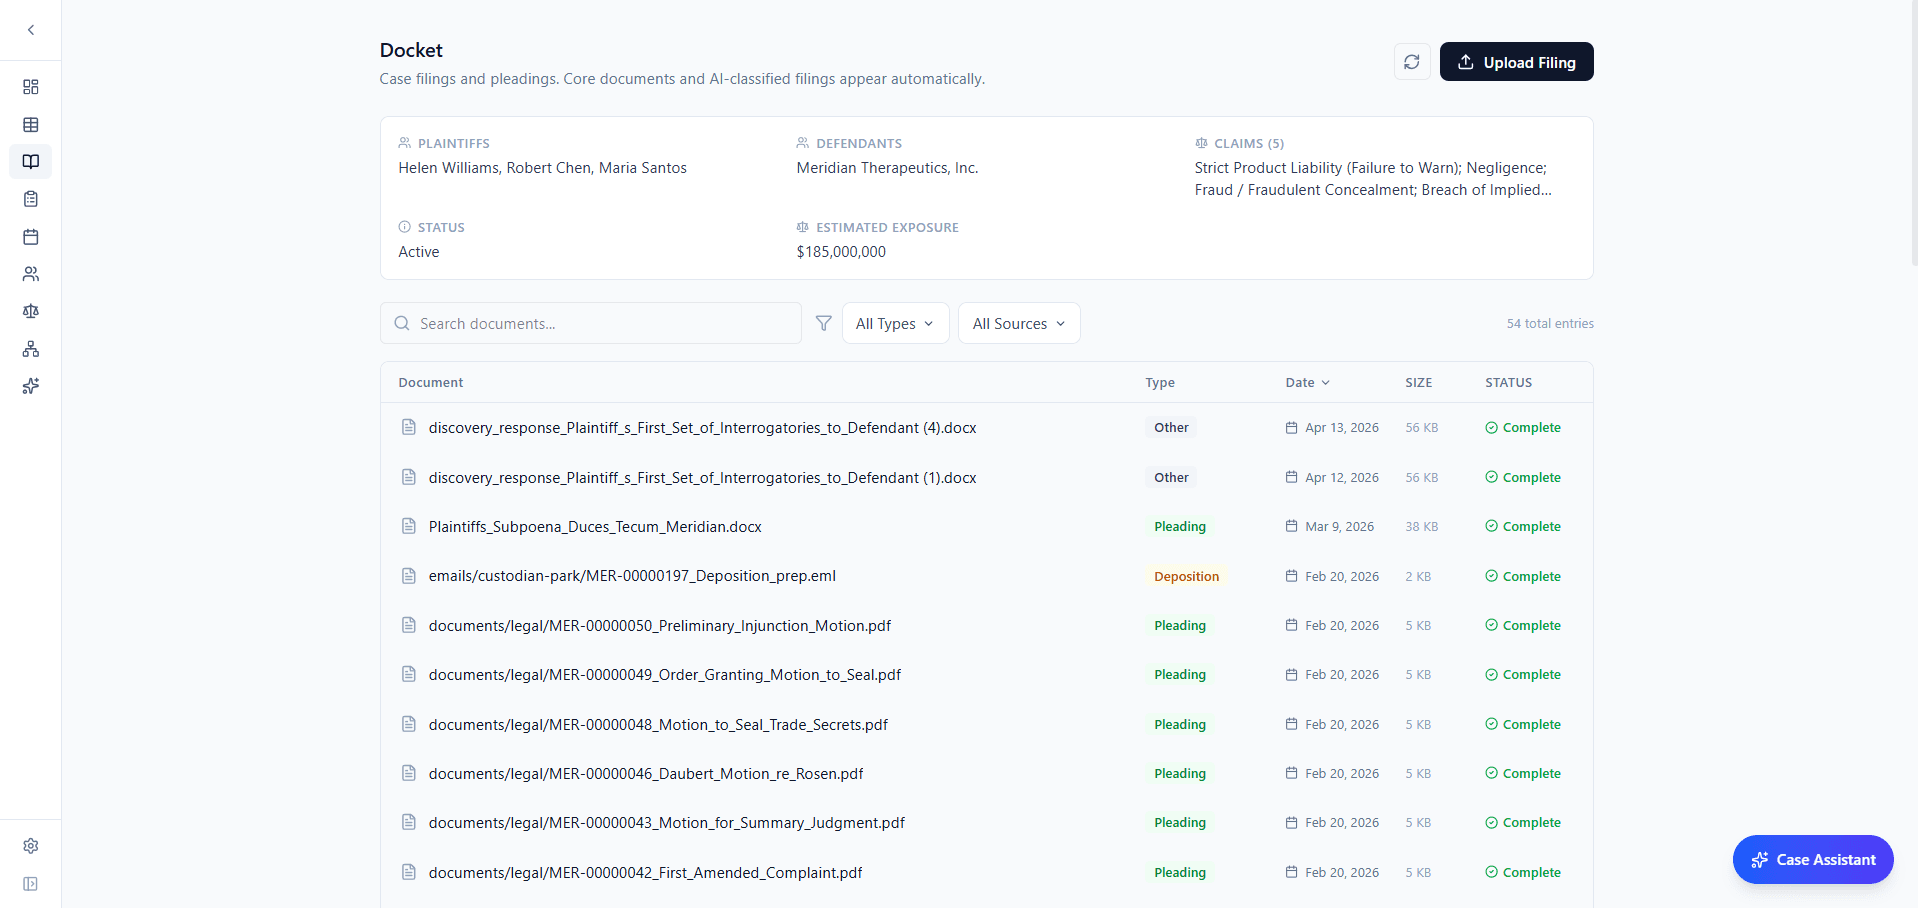Click the Type column header
The image size is (1918, 908).
click(x=1160, y=383)
